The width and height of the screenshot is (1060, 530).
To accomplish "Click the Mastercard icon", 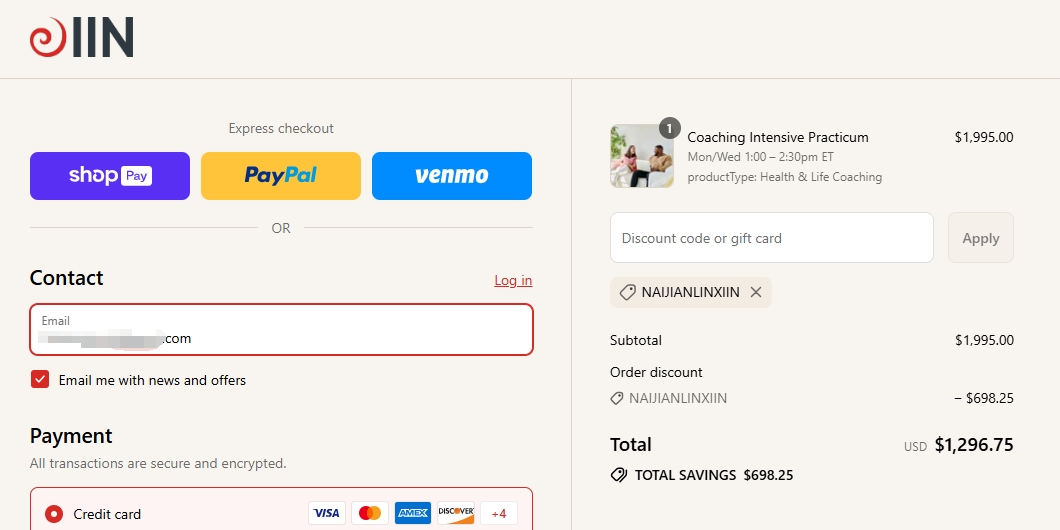I will tap(370, 513).
